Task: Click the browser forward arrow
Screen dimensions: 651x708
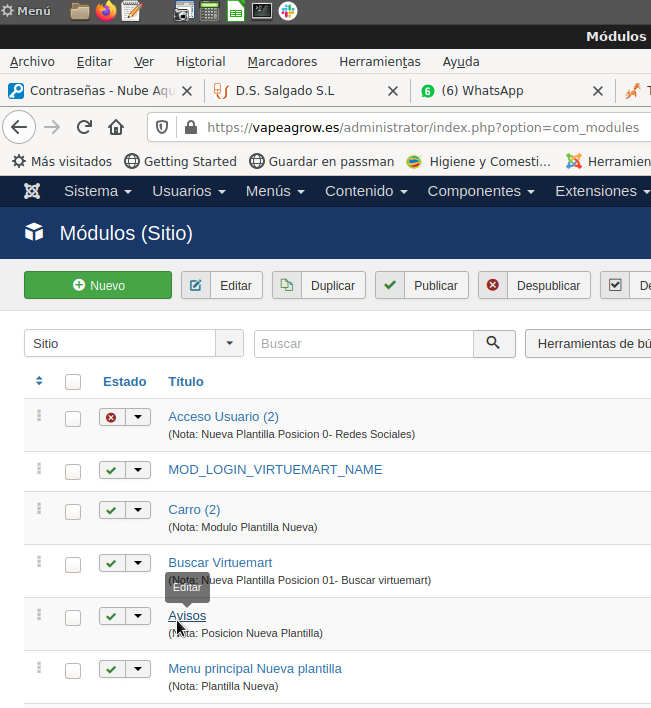Action: click(52, 127)
